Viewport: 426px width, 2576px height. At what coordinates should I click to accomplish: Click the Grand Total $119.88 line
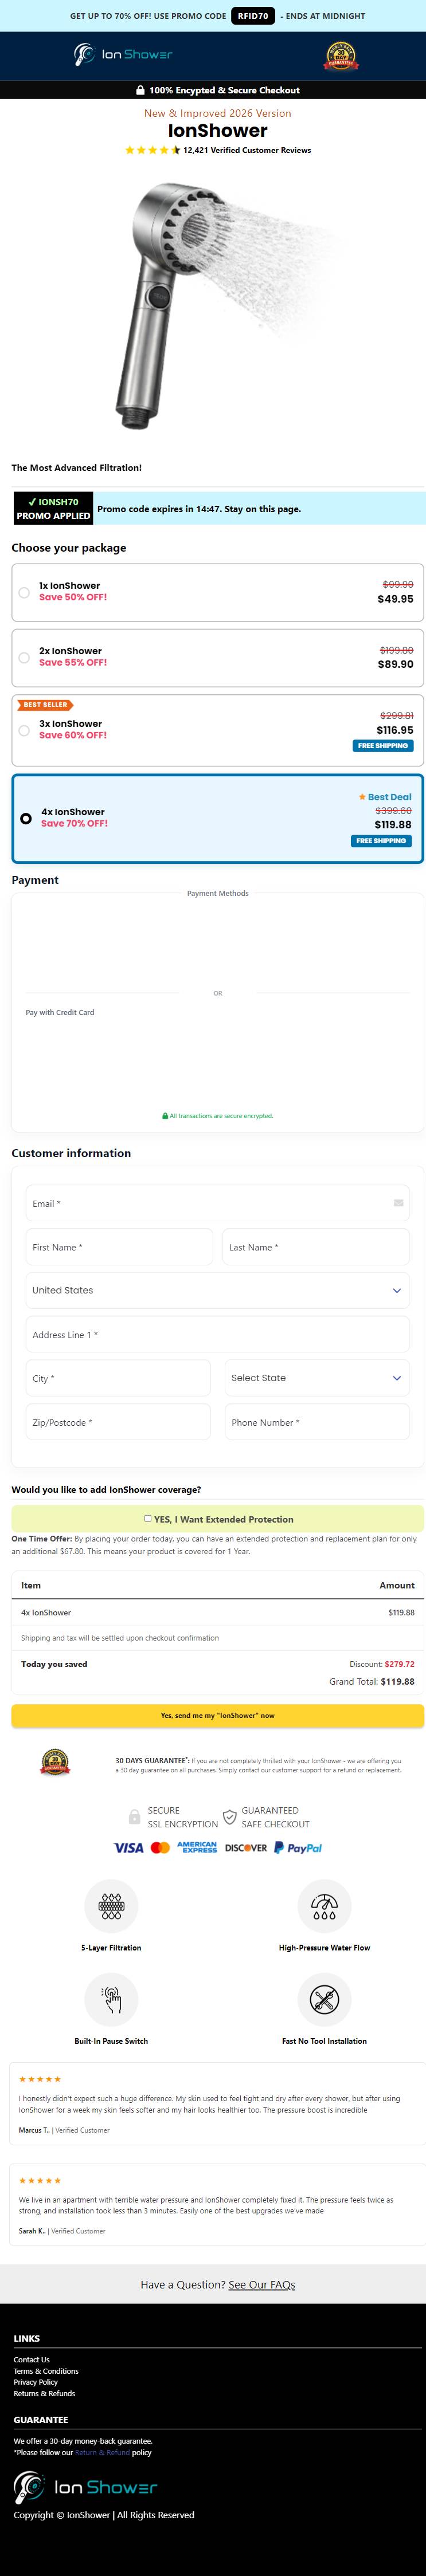click(x=372, y=1682)
